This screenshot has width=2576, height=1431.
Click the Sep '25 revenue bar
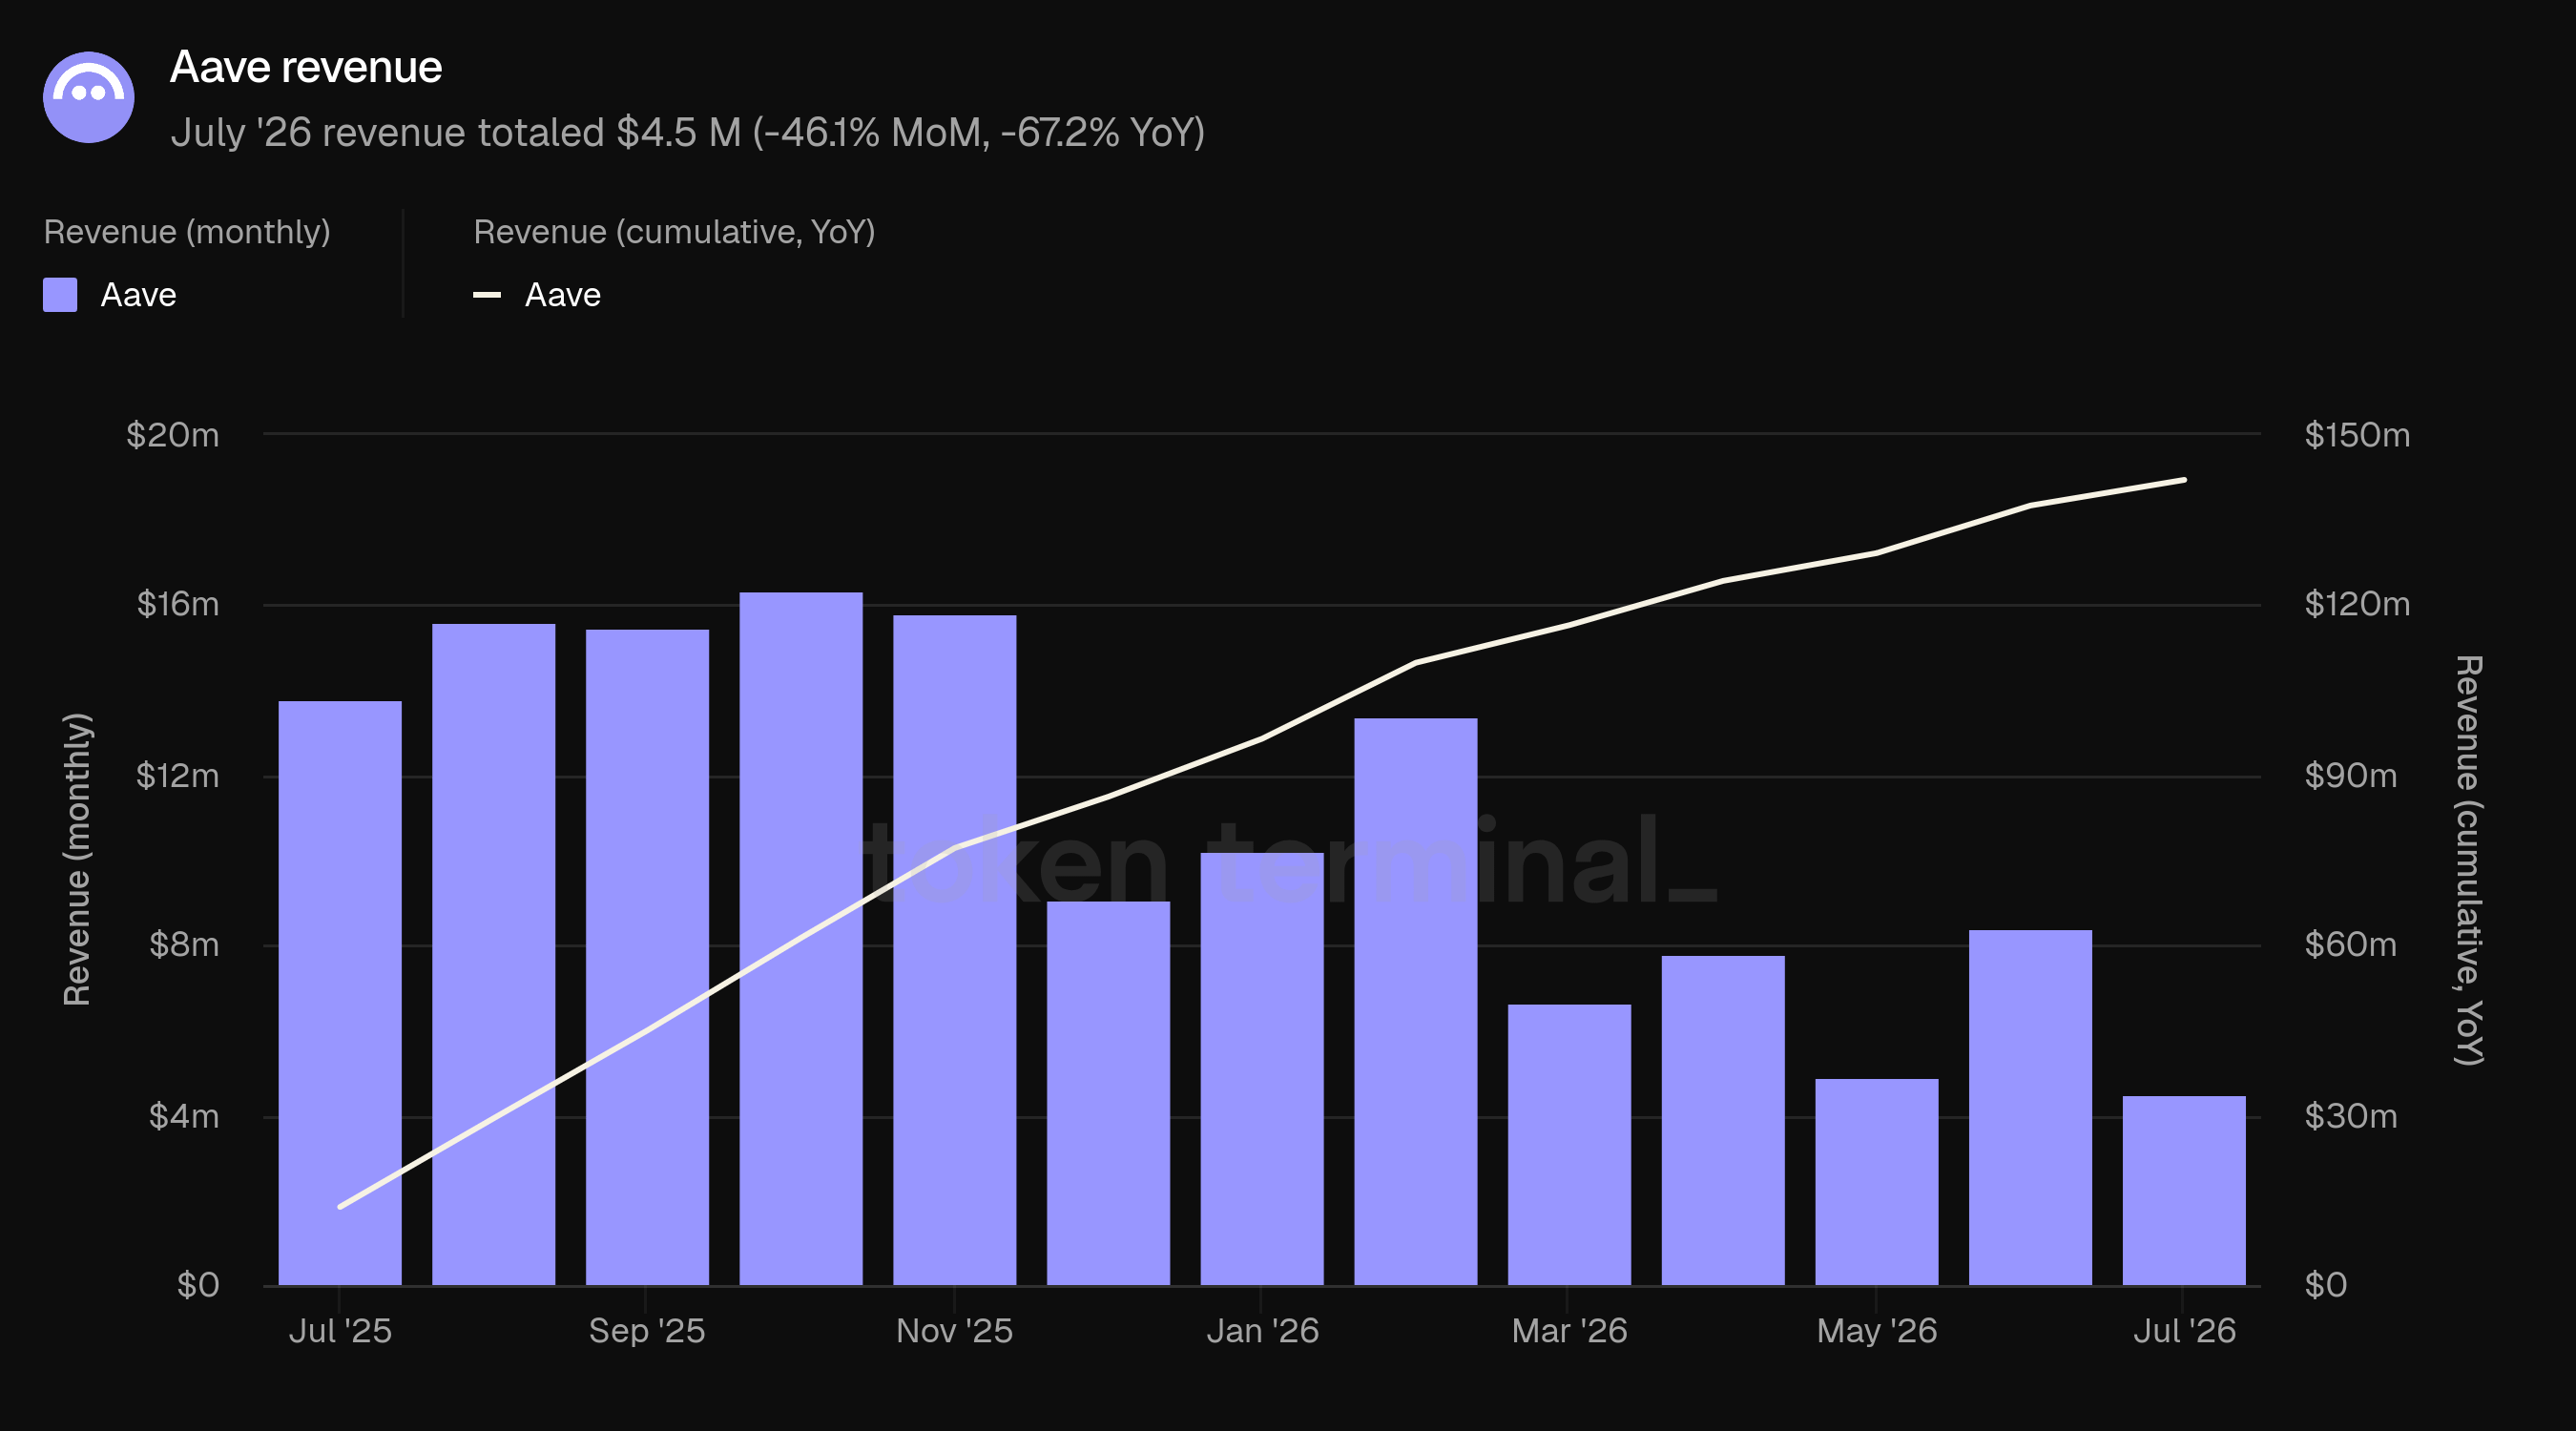(647, 957)
